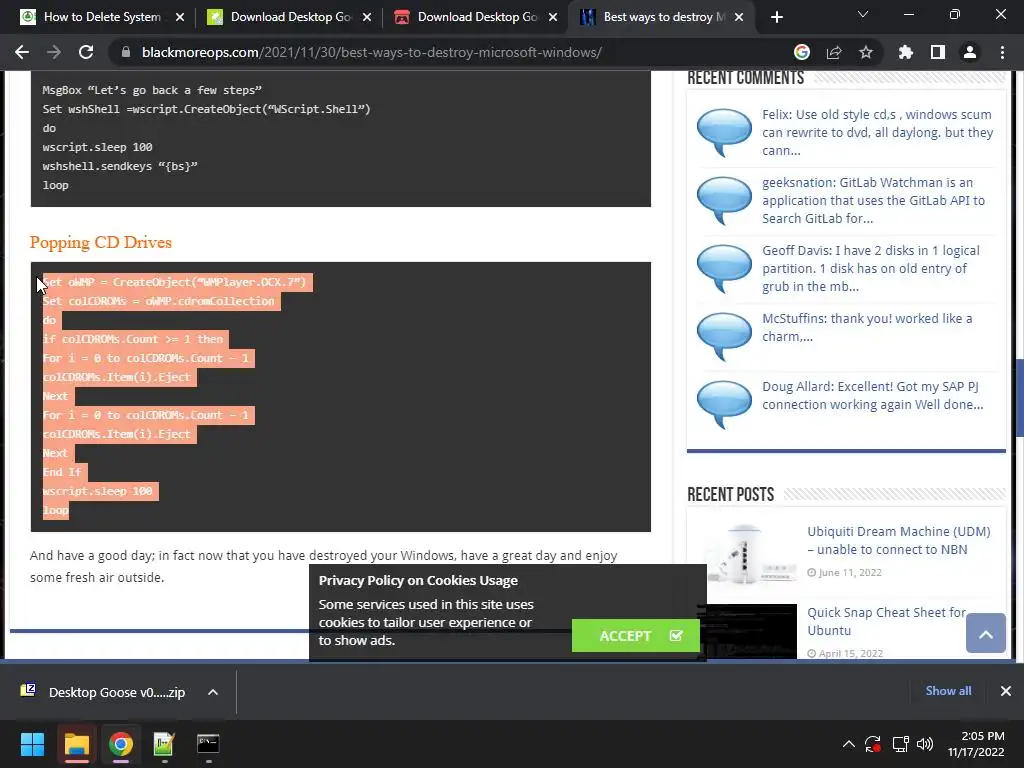The height and width of the screenshot is (768, 1024).
Task: Bookmark this page with the star
Action: (x=866, y=52)
